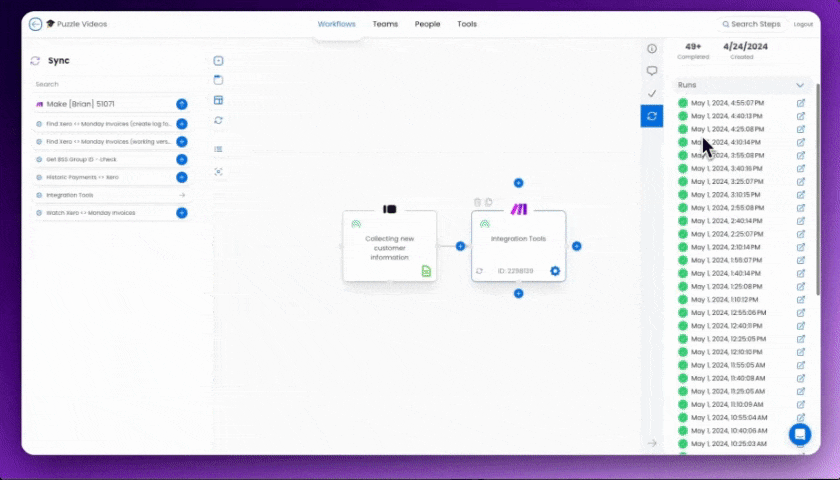840x480 pixels.
Task: Select the Integration Tools step card
Action: pos(518,246)
